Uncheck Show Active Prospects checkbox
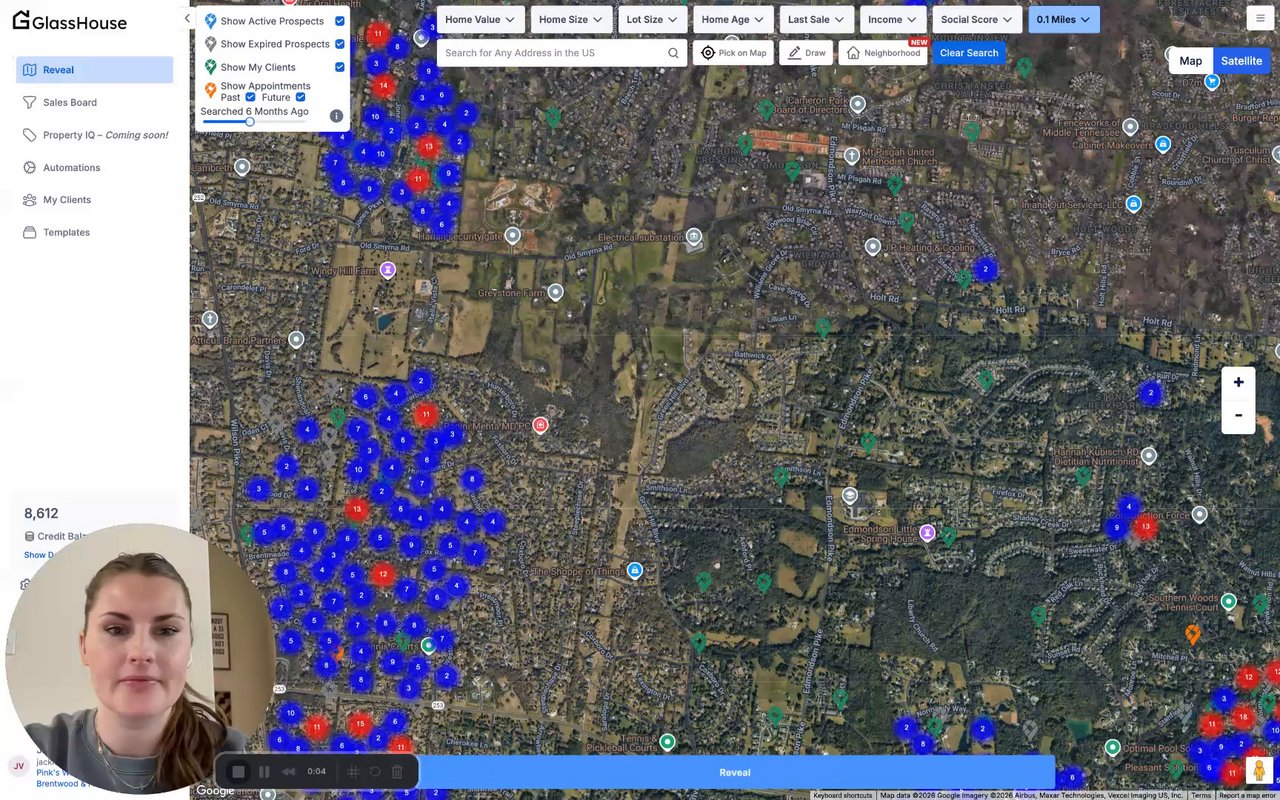The width and height of the screenshot is (1280, 800). coord(340,21)
